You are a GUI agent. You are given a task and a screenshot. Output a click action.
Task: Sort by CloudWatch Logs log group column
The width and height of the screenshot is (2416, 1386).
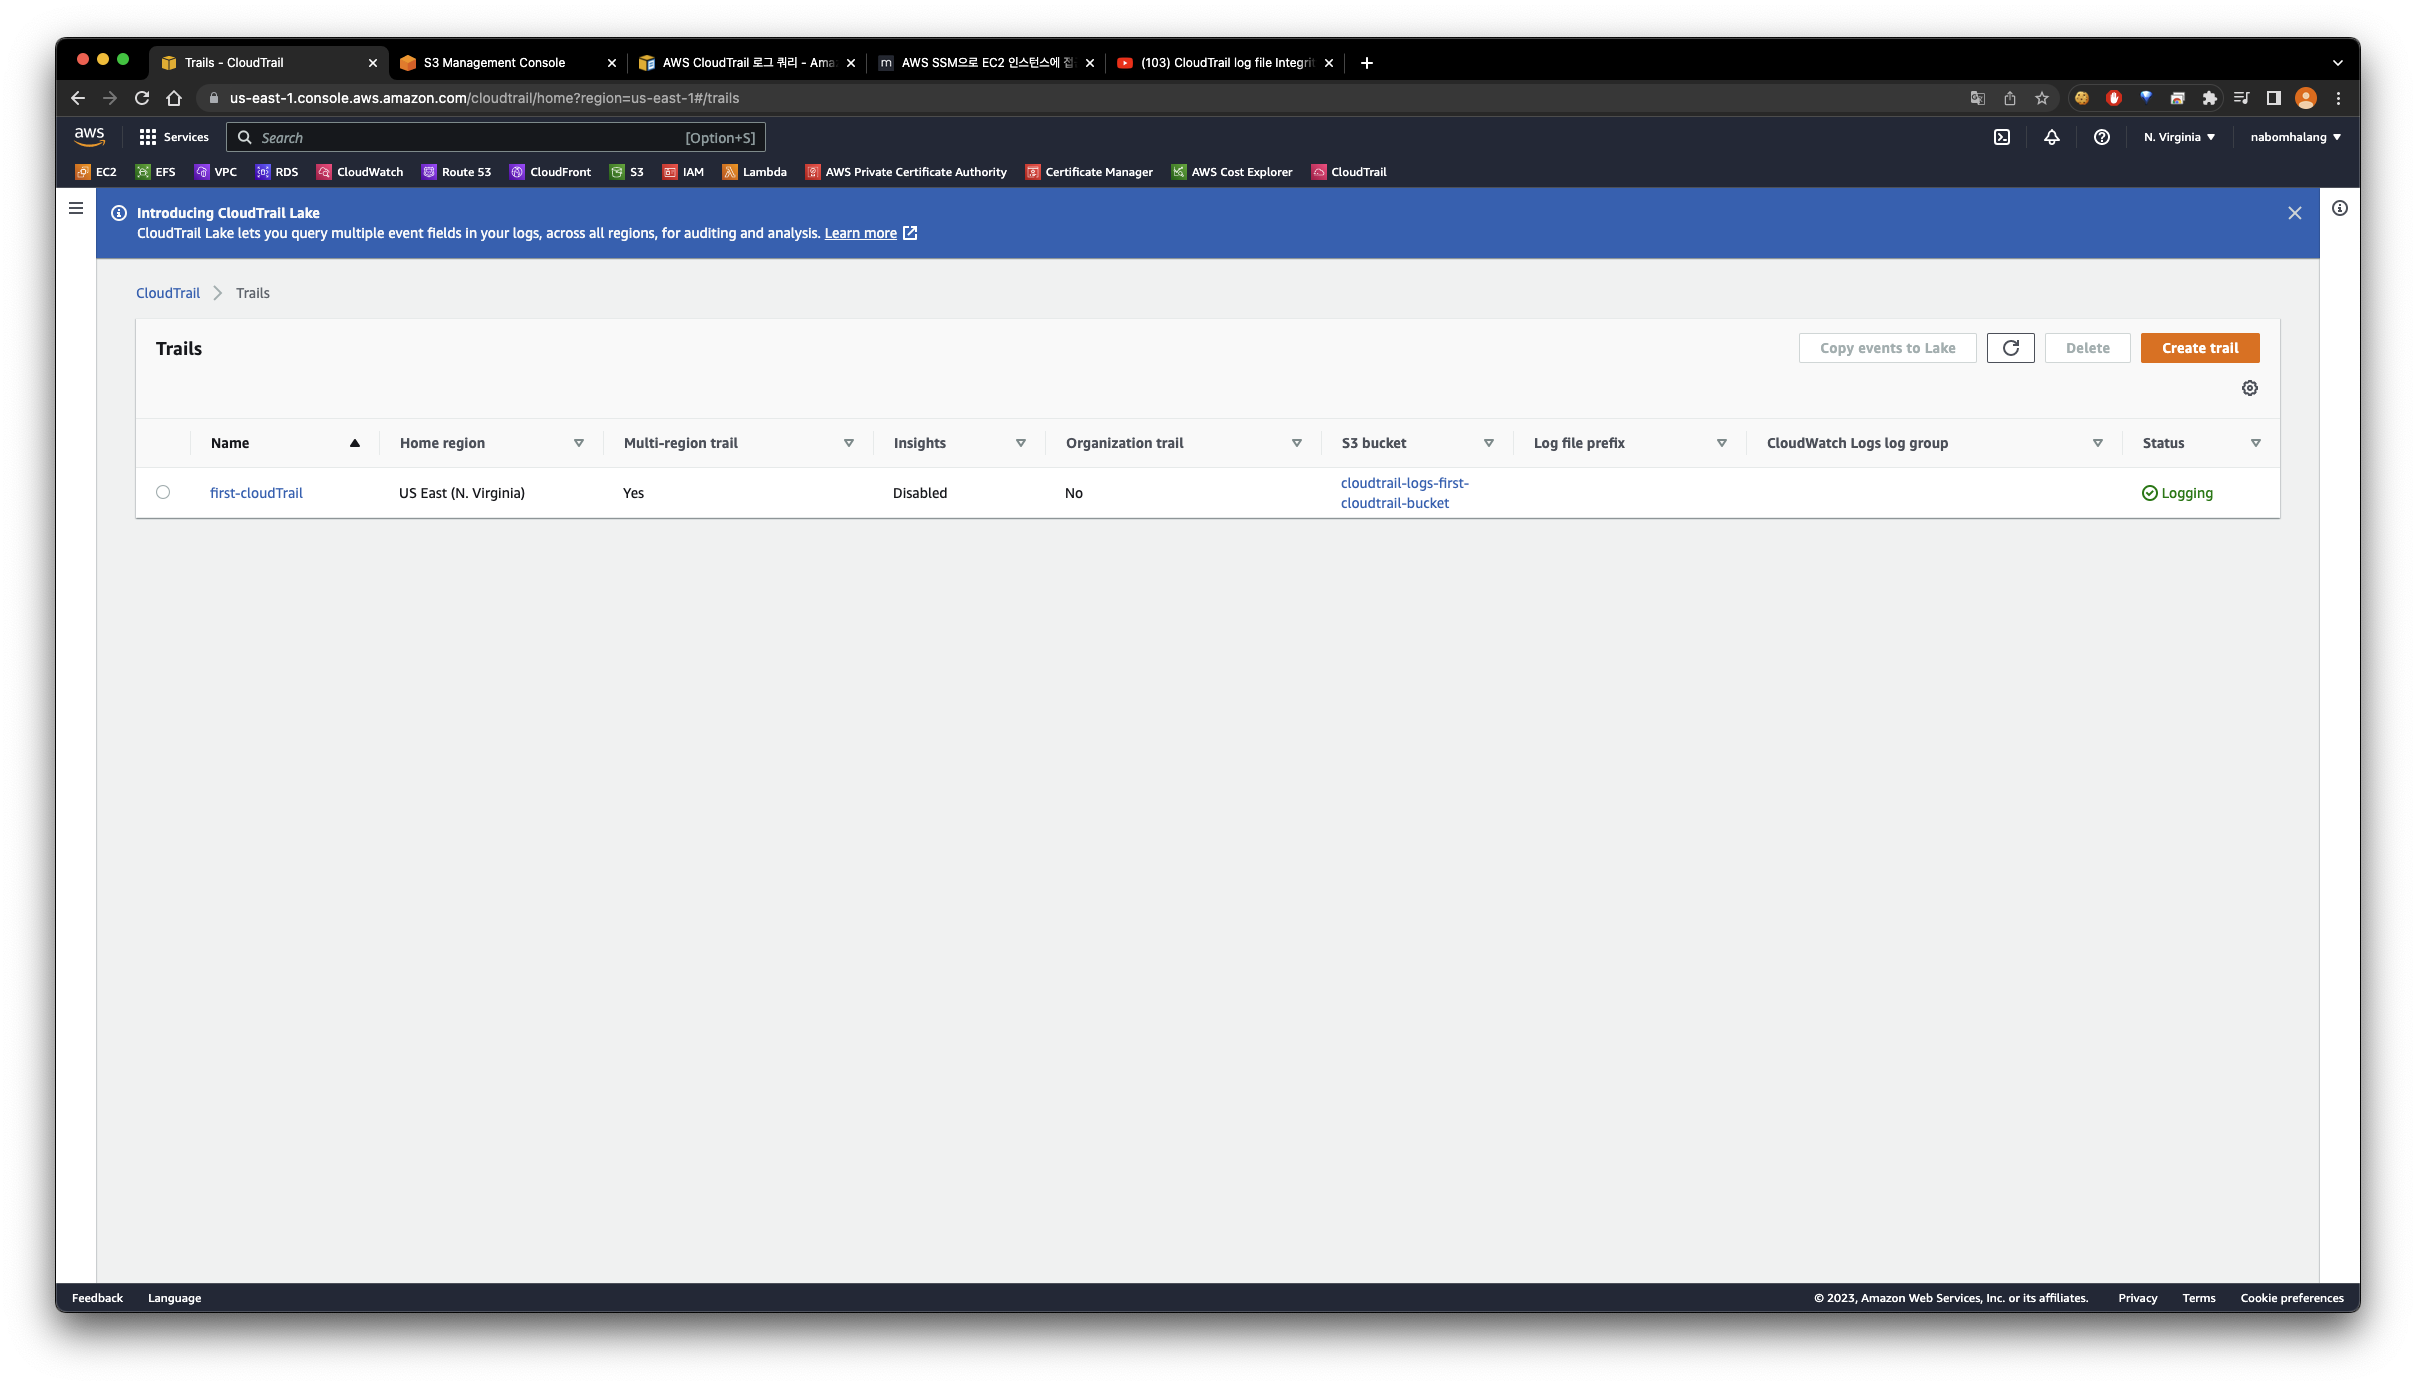1934,443
